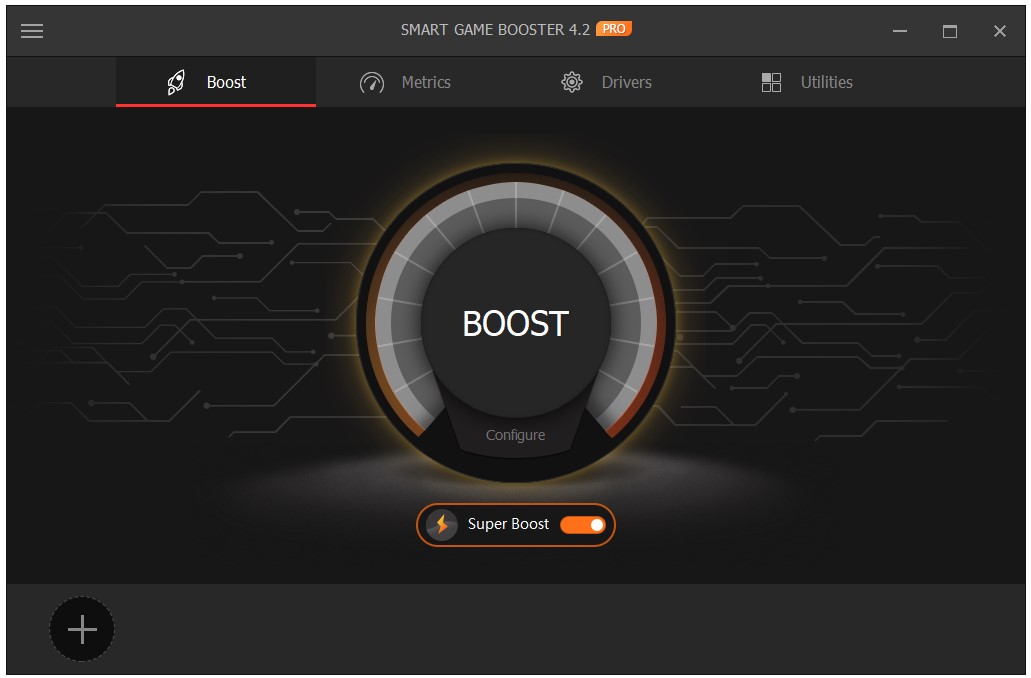Disable the Super Boost switch
This screenshot has width=1031, height=678.
pos(582,525)
